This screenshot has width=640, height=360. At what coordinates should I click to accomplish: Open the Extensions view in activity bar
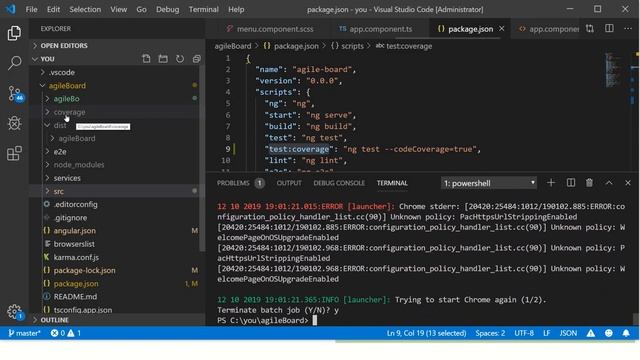click(x=14, y=153)
